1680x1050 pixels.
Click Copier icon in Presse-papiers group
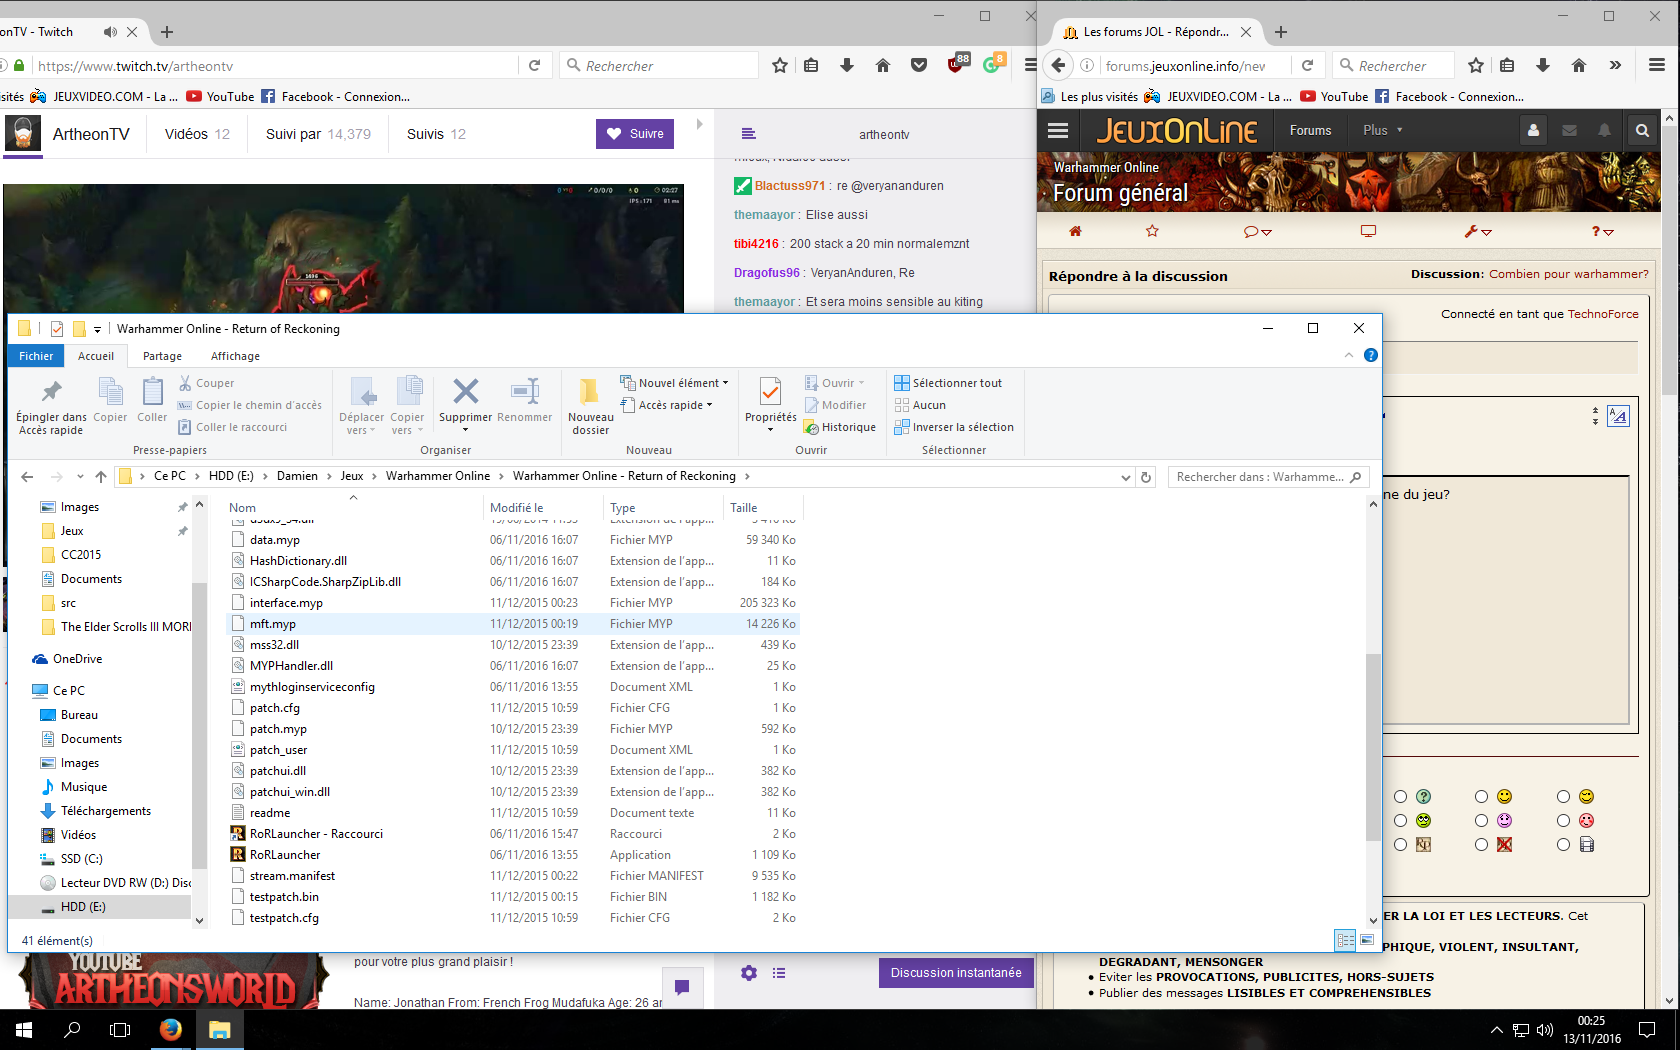[110, 391]
